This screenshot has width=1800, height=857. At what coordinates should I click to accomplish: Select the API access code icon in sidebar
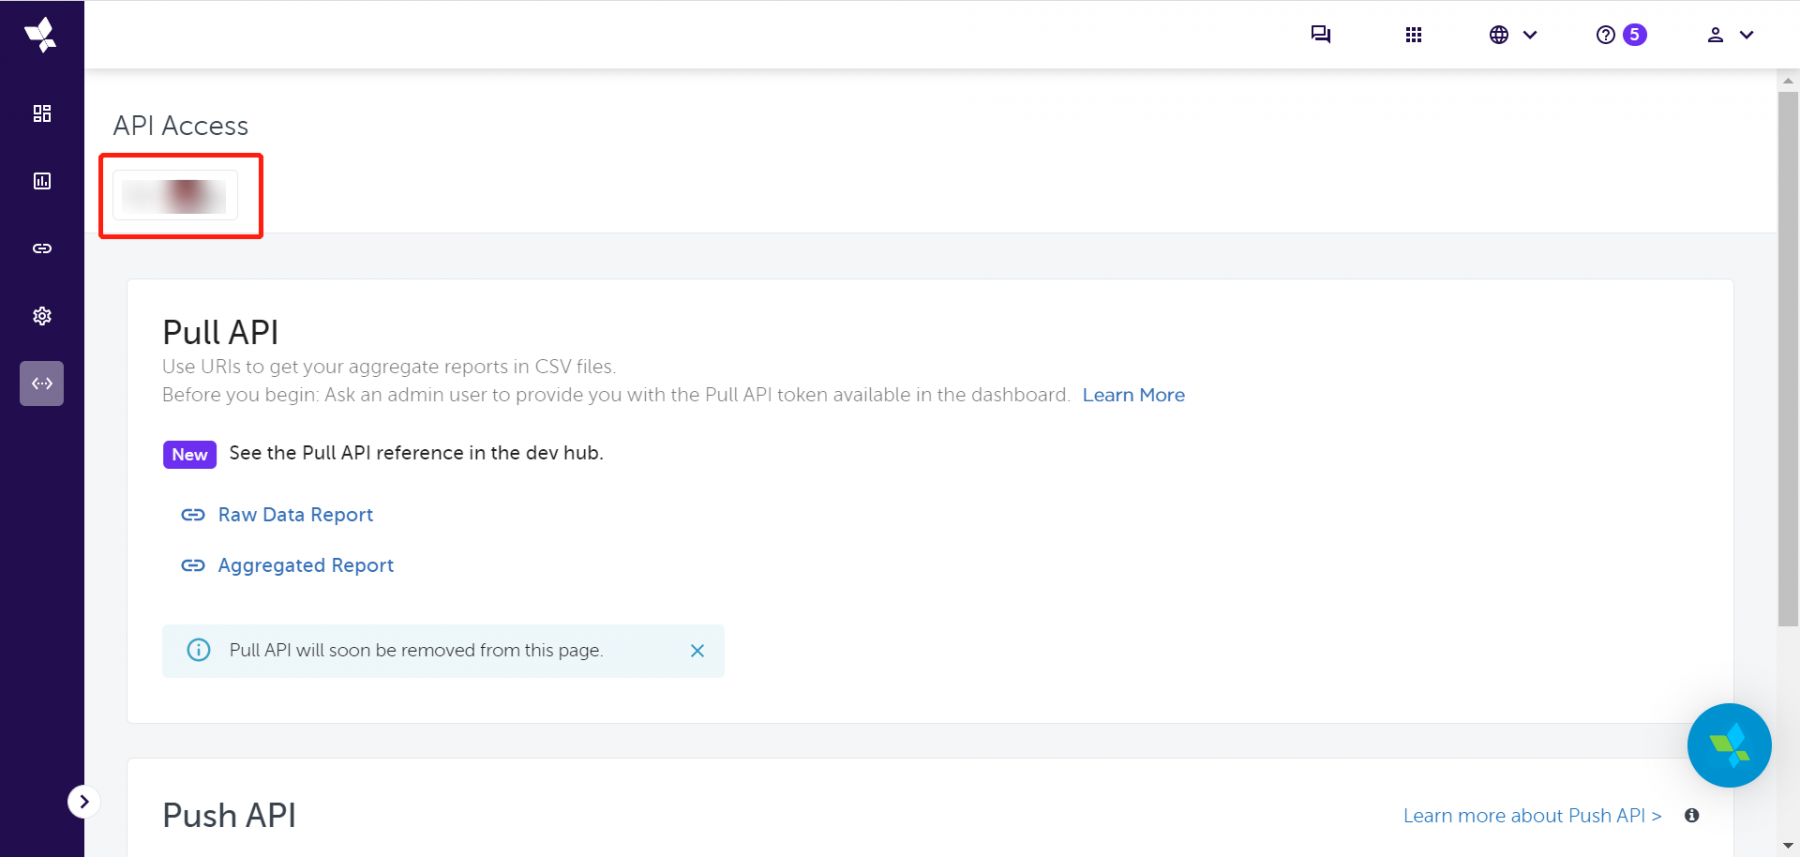pyautogui.click(x=42, y=383)
